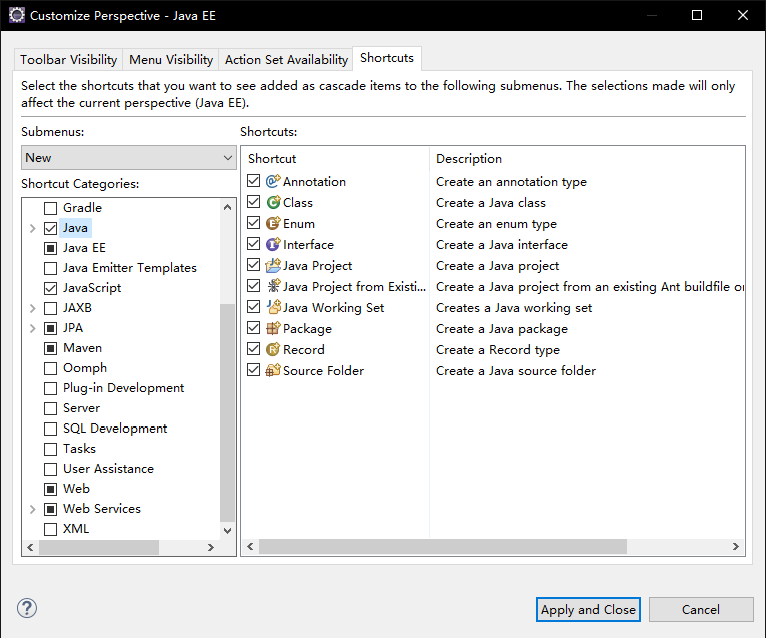
Task: Uncheck the Java Working Set checkbox
Action: coord(254,307)
